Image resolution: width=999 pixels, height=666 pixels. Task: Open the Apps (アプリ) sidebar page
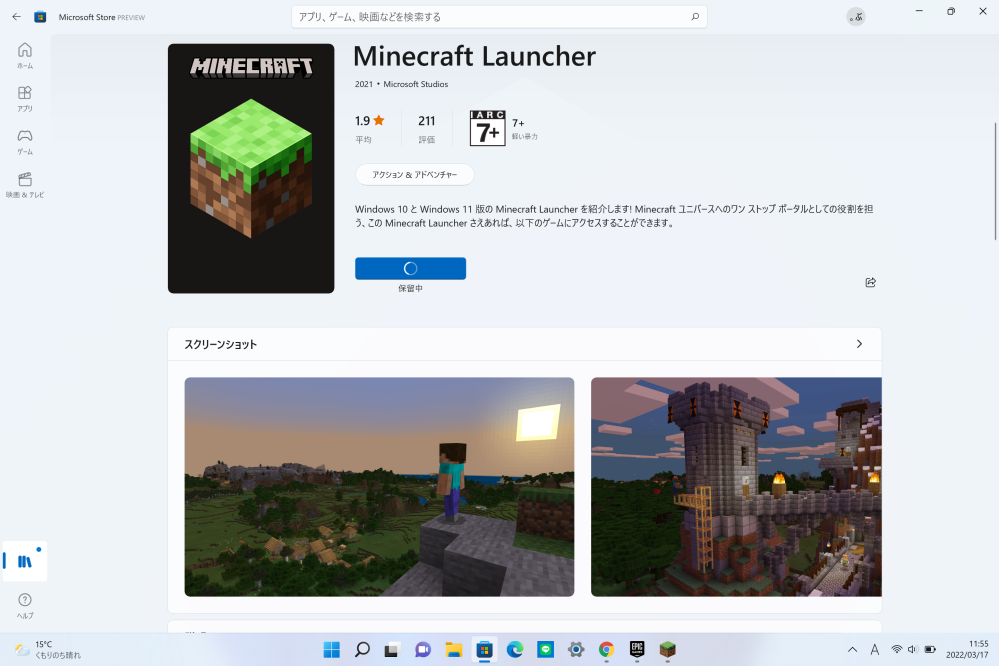point(25,99)
